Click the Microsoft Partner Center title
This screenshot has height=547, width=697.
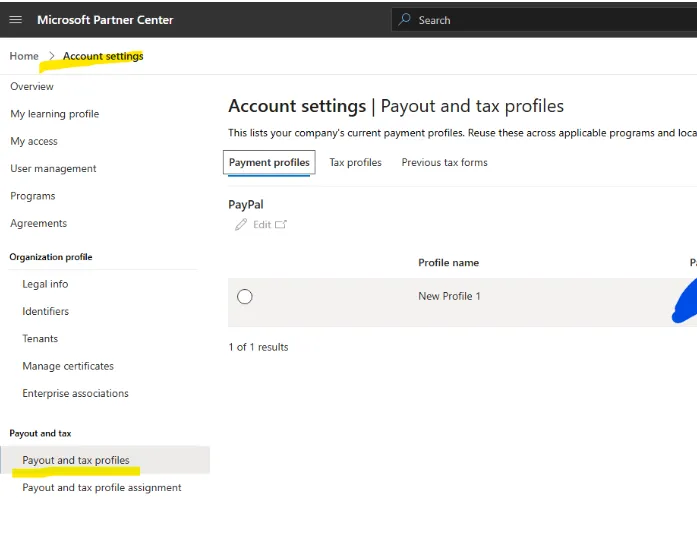[x=105, y=20]
